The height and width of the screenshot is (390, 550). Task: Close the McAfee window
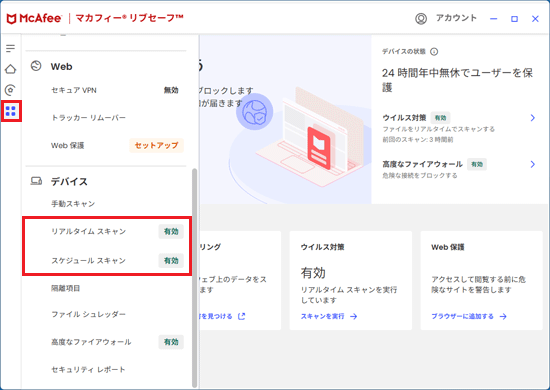535,19
